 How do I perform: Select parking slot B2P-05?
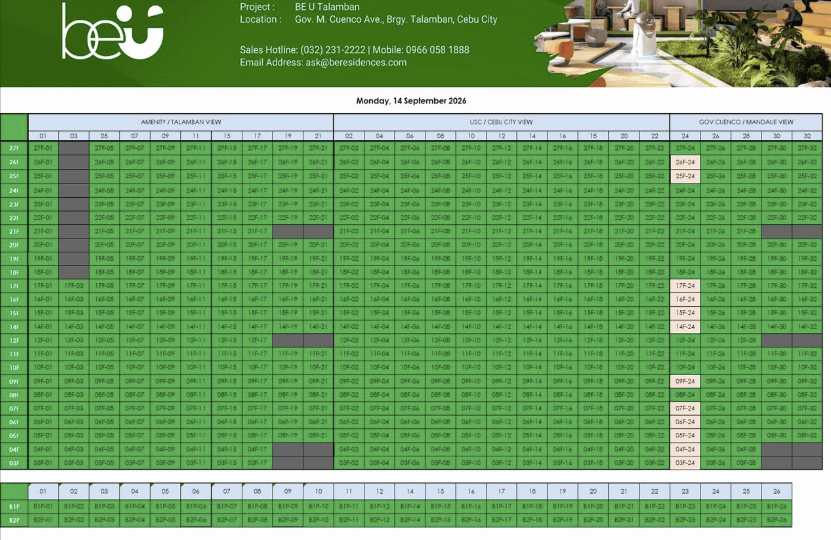pos(165,520)
